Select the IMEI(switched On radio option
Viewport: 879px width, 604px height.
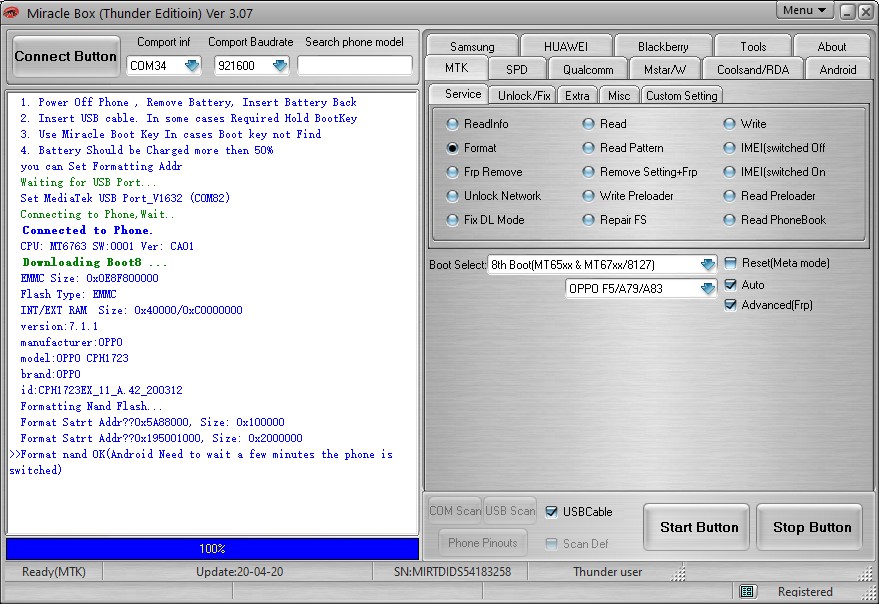(729, 172)
